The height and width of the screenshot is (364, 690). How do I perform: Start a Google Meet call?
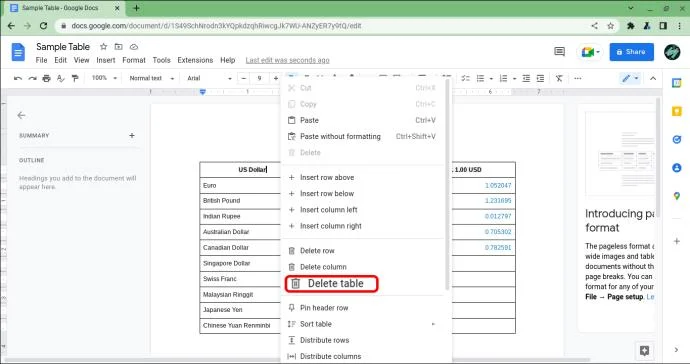coord(589,52)
